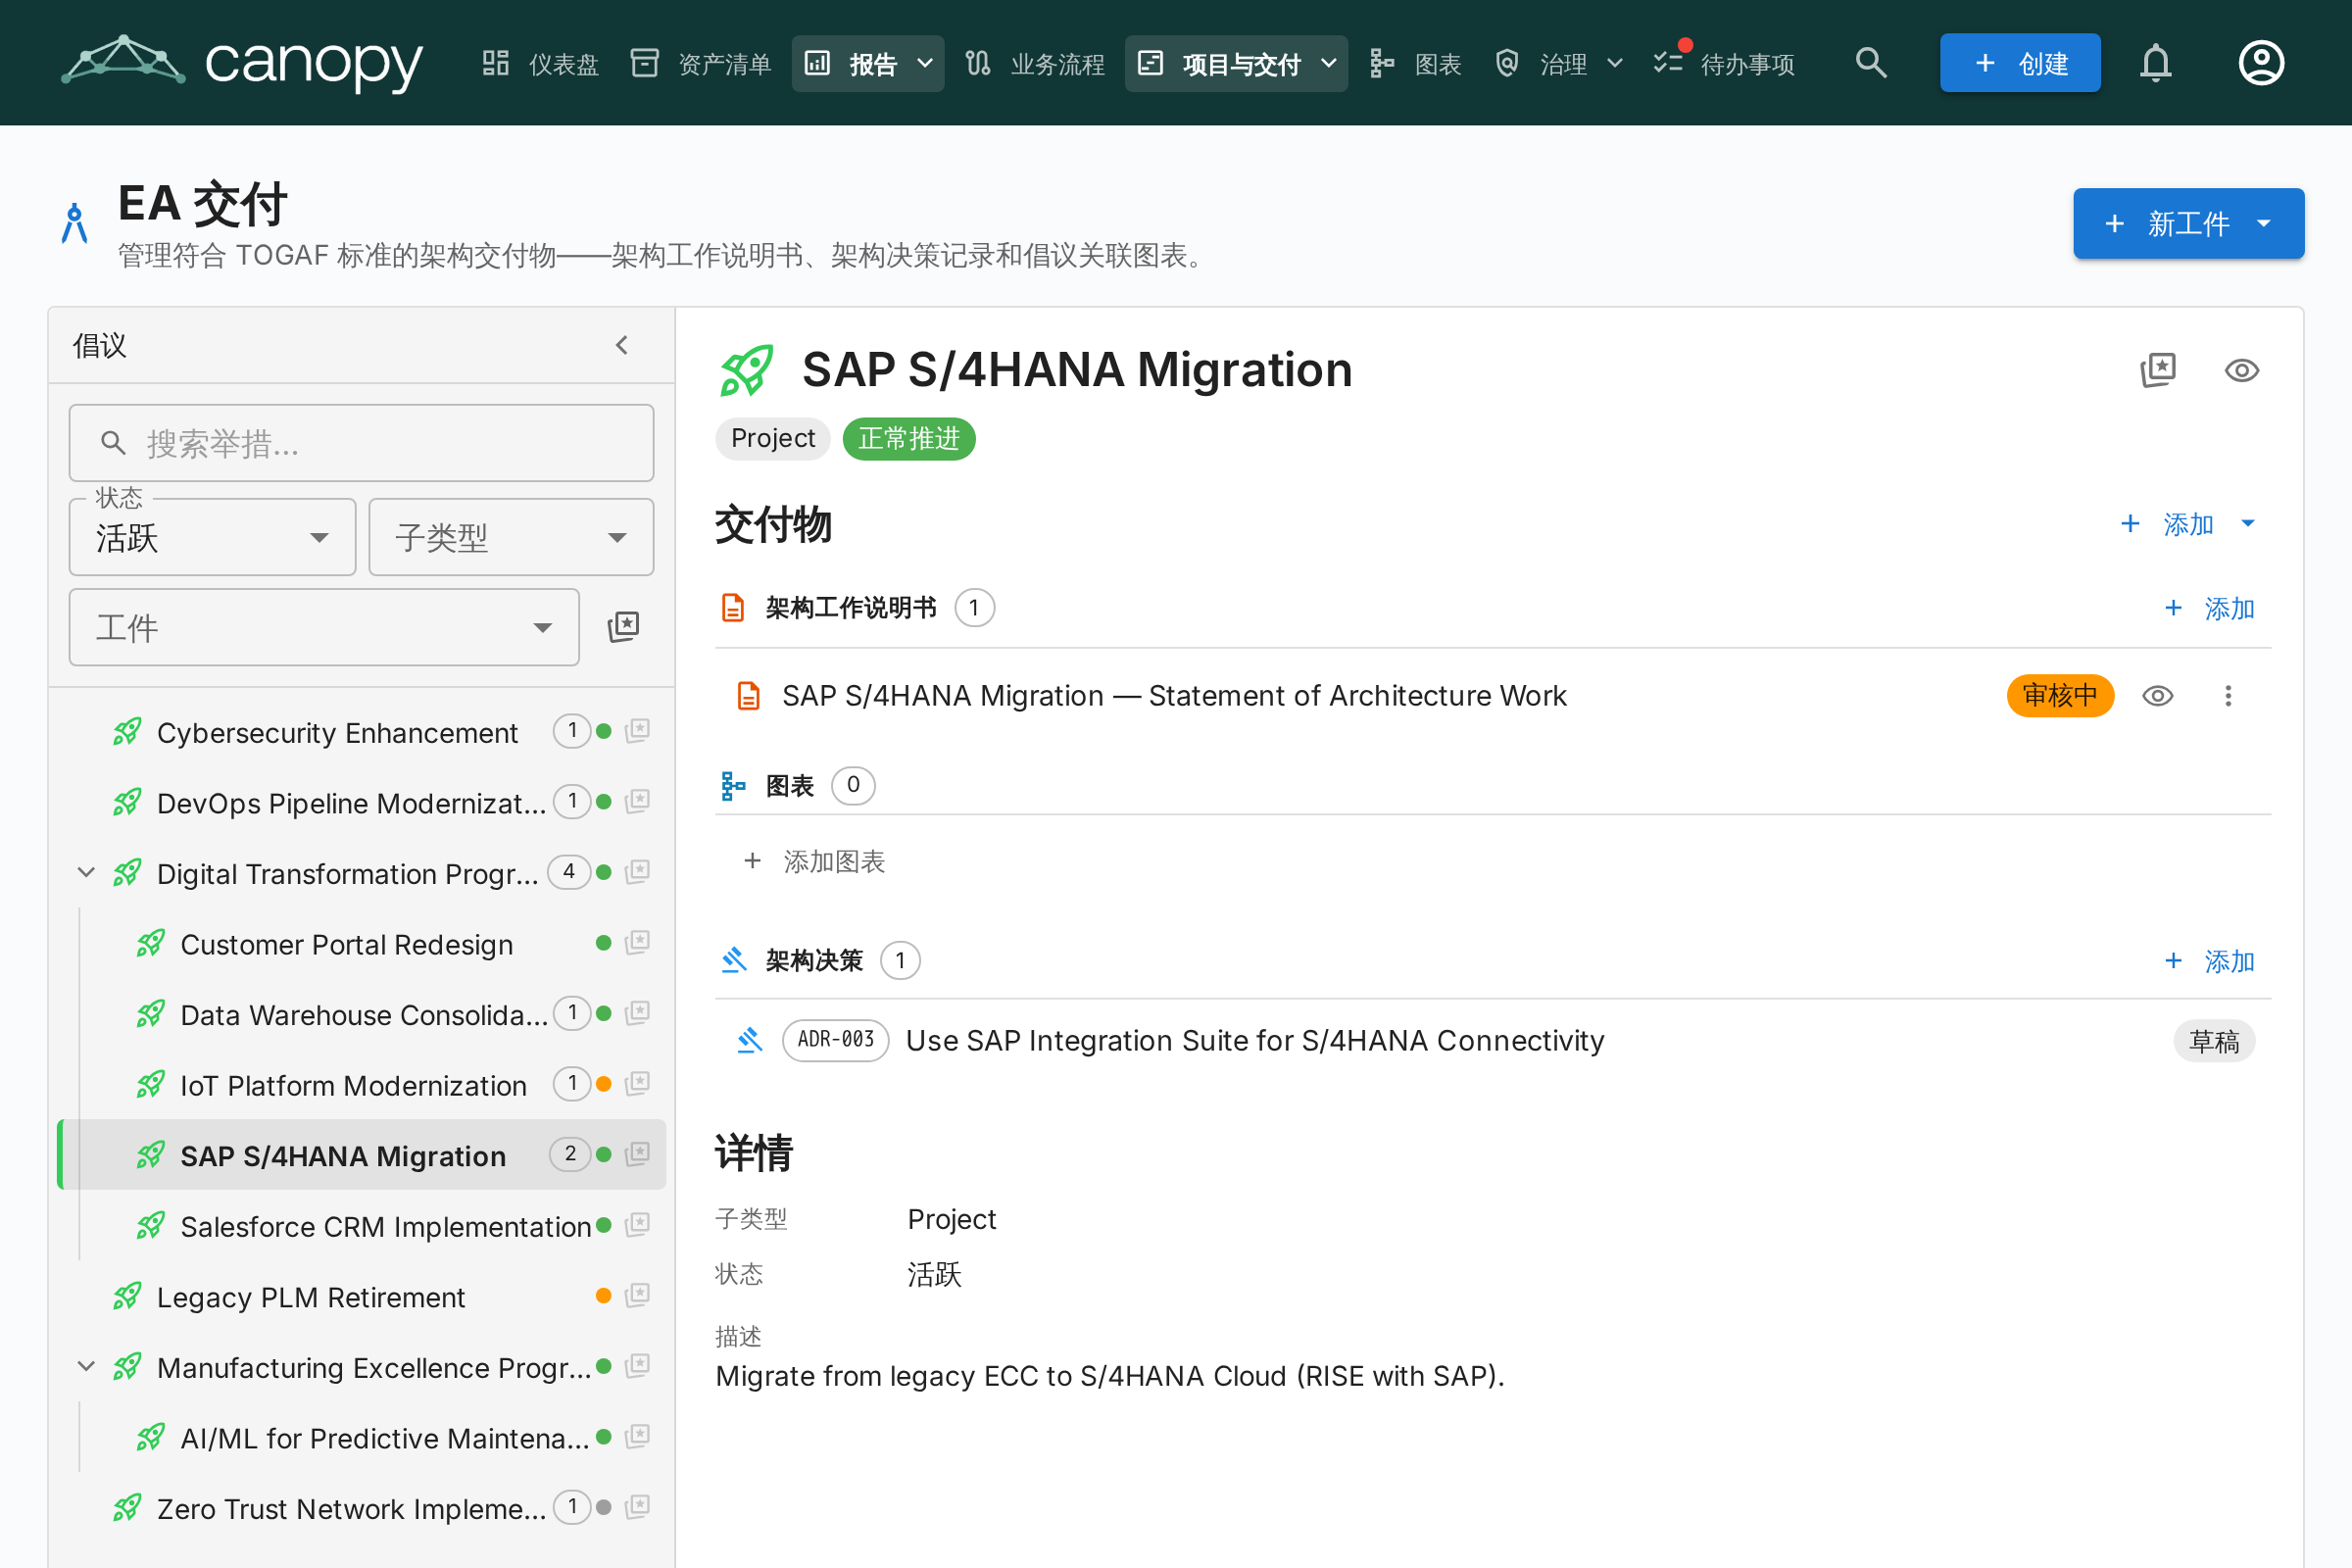Image resolution: width=2352 pixels, height=1568 pixels.
Task: Click the artifact icon on the SAP S/4HANA Migration tree row
Action: 637,1155
